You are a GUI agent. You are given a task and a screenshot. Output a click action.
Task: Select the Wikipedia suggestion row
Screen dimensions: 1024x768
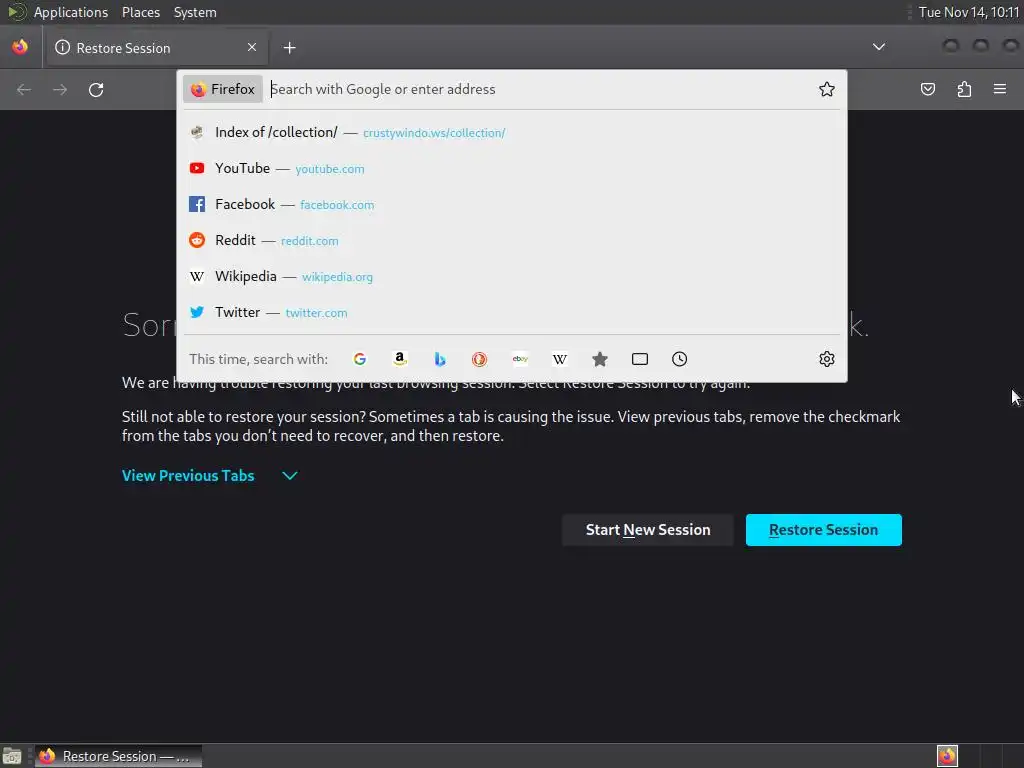click(x=512, y=276)
